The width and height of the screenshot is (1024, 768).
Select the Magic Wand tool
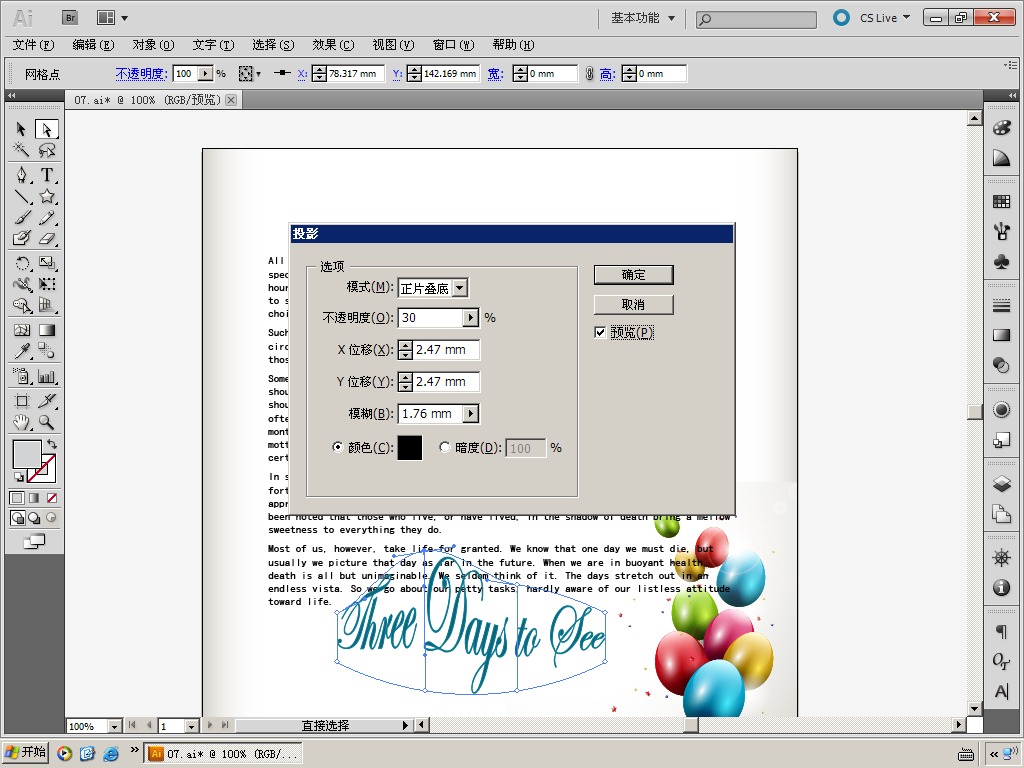(x=21, y=150)
